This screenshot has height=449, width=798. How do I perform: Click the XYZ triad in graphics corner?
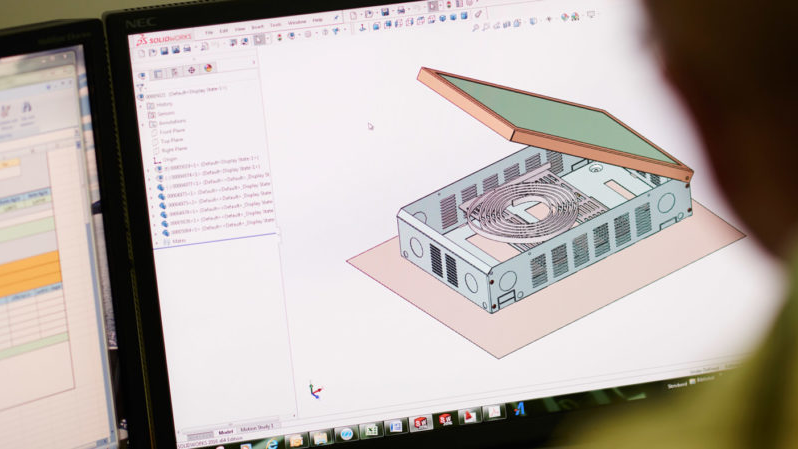click(x=315, y=390)
